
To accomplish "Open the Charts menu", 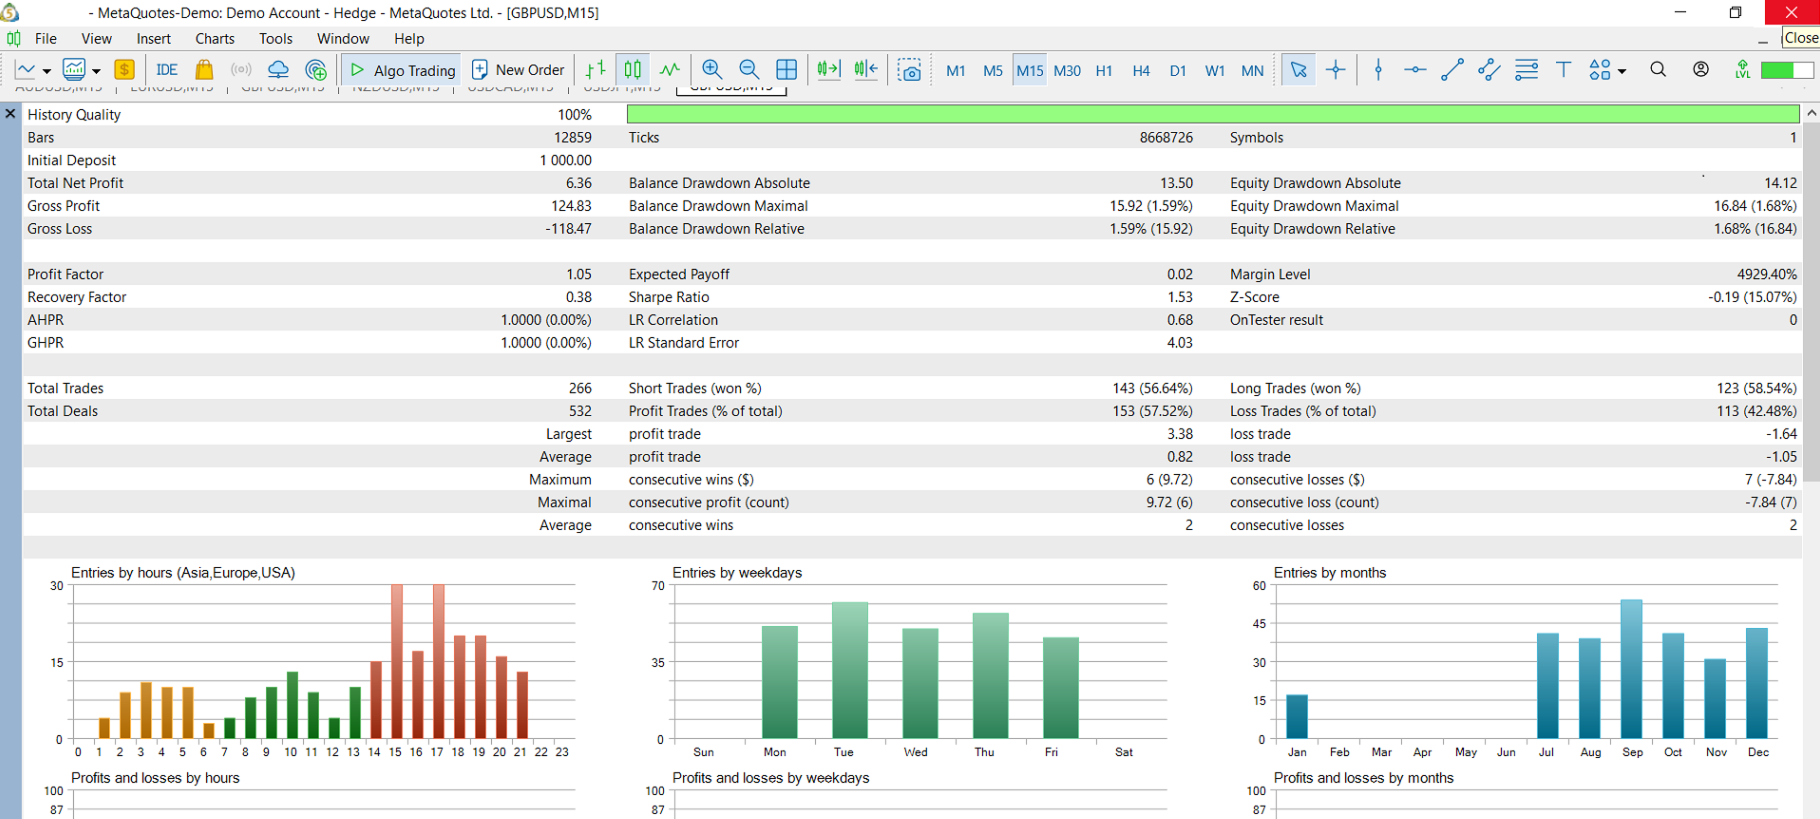I will tap(214, 39).
